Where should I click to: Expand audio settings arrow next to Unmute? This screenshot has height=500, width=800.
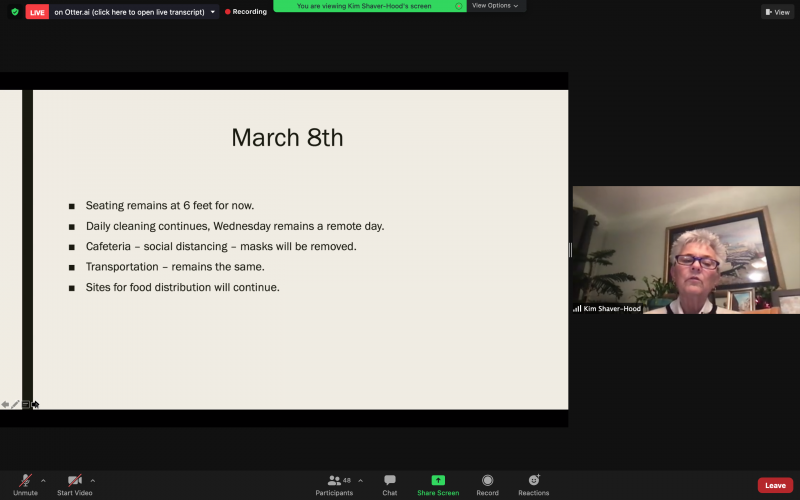43,481
